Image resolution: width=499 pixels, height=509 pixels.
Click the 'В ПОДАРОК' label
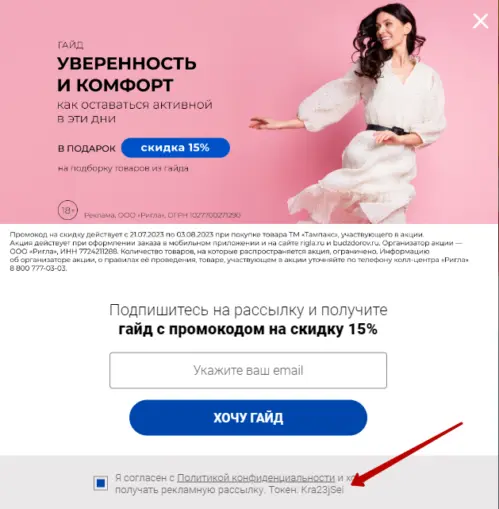pyautogui.click(x=87, y=148)
